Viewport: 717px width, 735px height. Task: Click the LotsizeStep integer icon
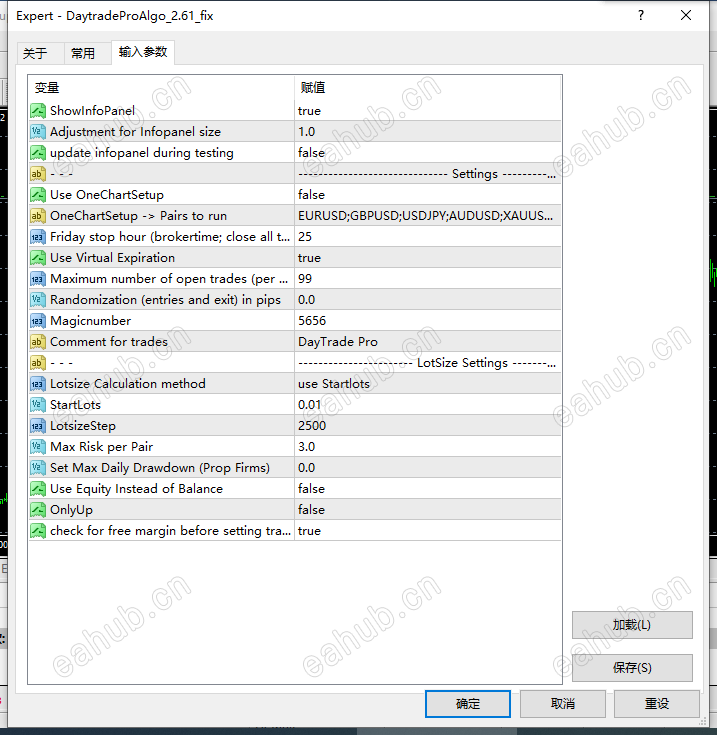pos(38,426)
